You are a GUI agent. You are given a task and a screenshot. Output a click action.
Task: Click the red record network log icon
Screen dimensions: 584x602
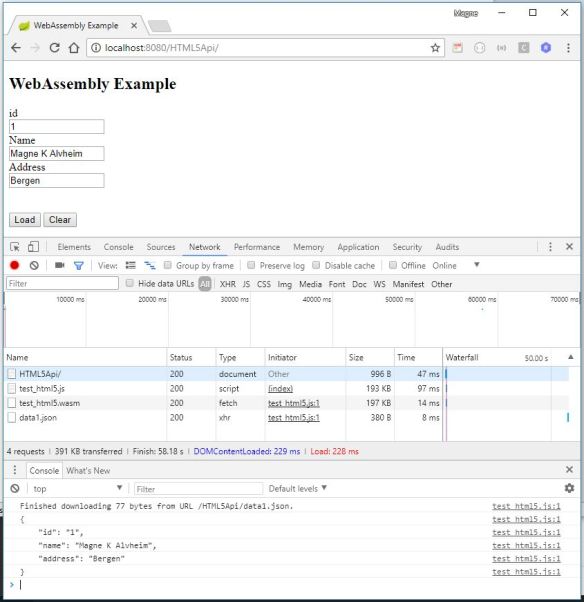tap(15, 265)
